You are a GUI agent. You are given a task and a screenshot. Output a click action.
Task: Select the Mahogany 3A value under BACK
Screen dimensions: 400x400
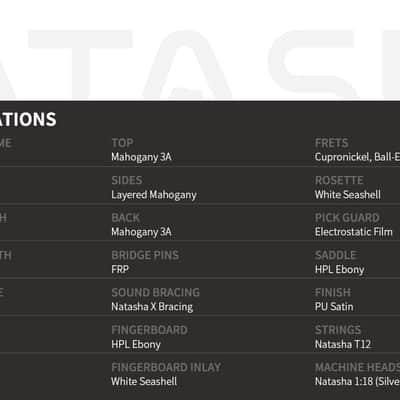pyautogui.click(x=141, y=232)
